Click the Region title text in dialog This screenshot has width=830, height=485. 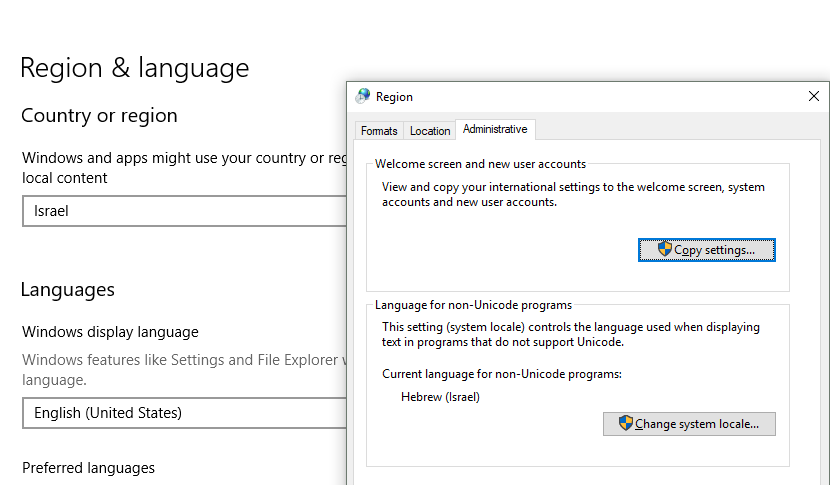(x=394, y=97)
